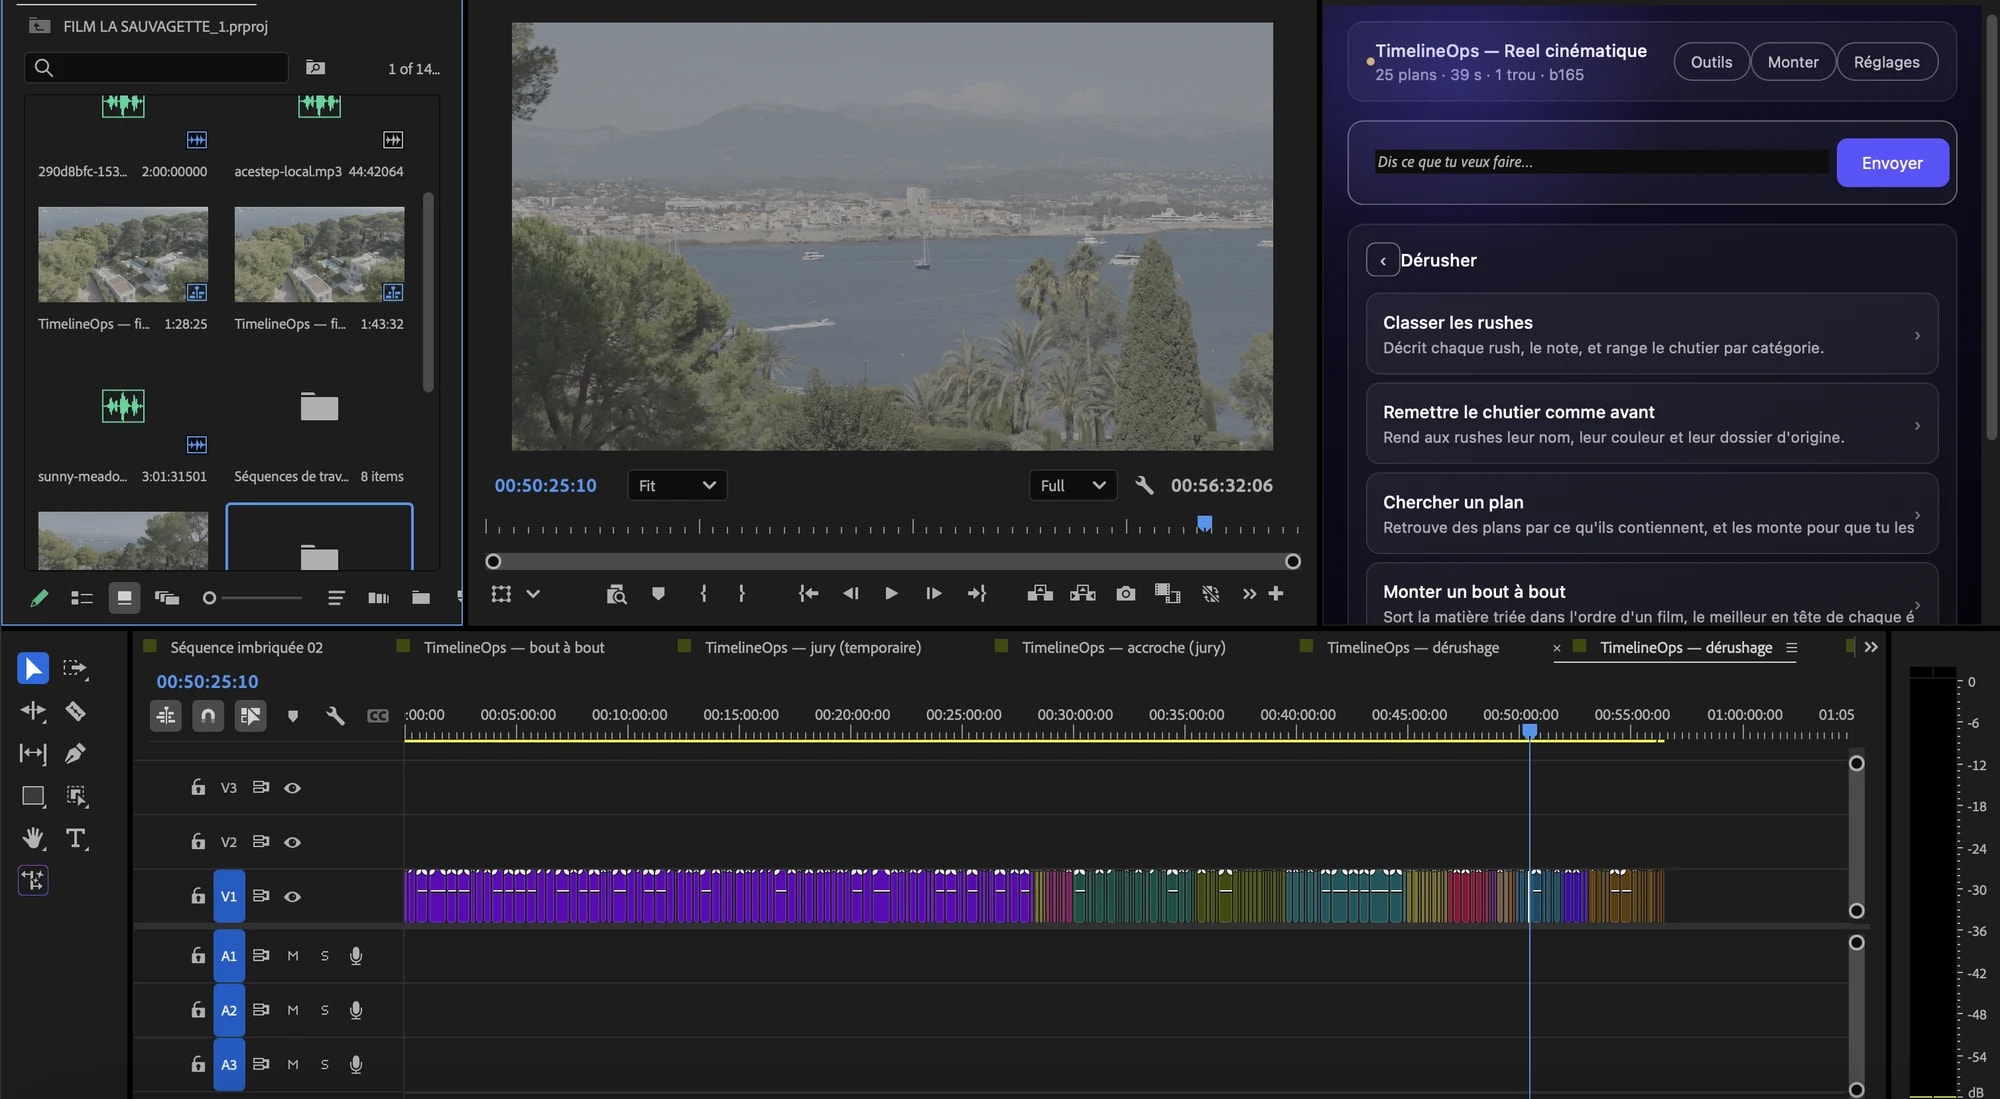This screenshot has height=1099, width=2000.
Task: Select the Hand tool
Action: [x=33, y=838]
